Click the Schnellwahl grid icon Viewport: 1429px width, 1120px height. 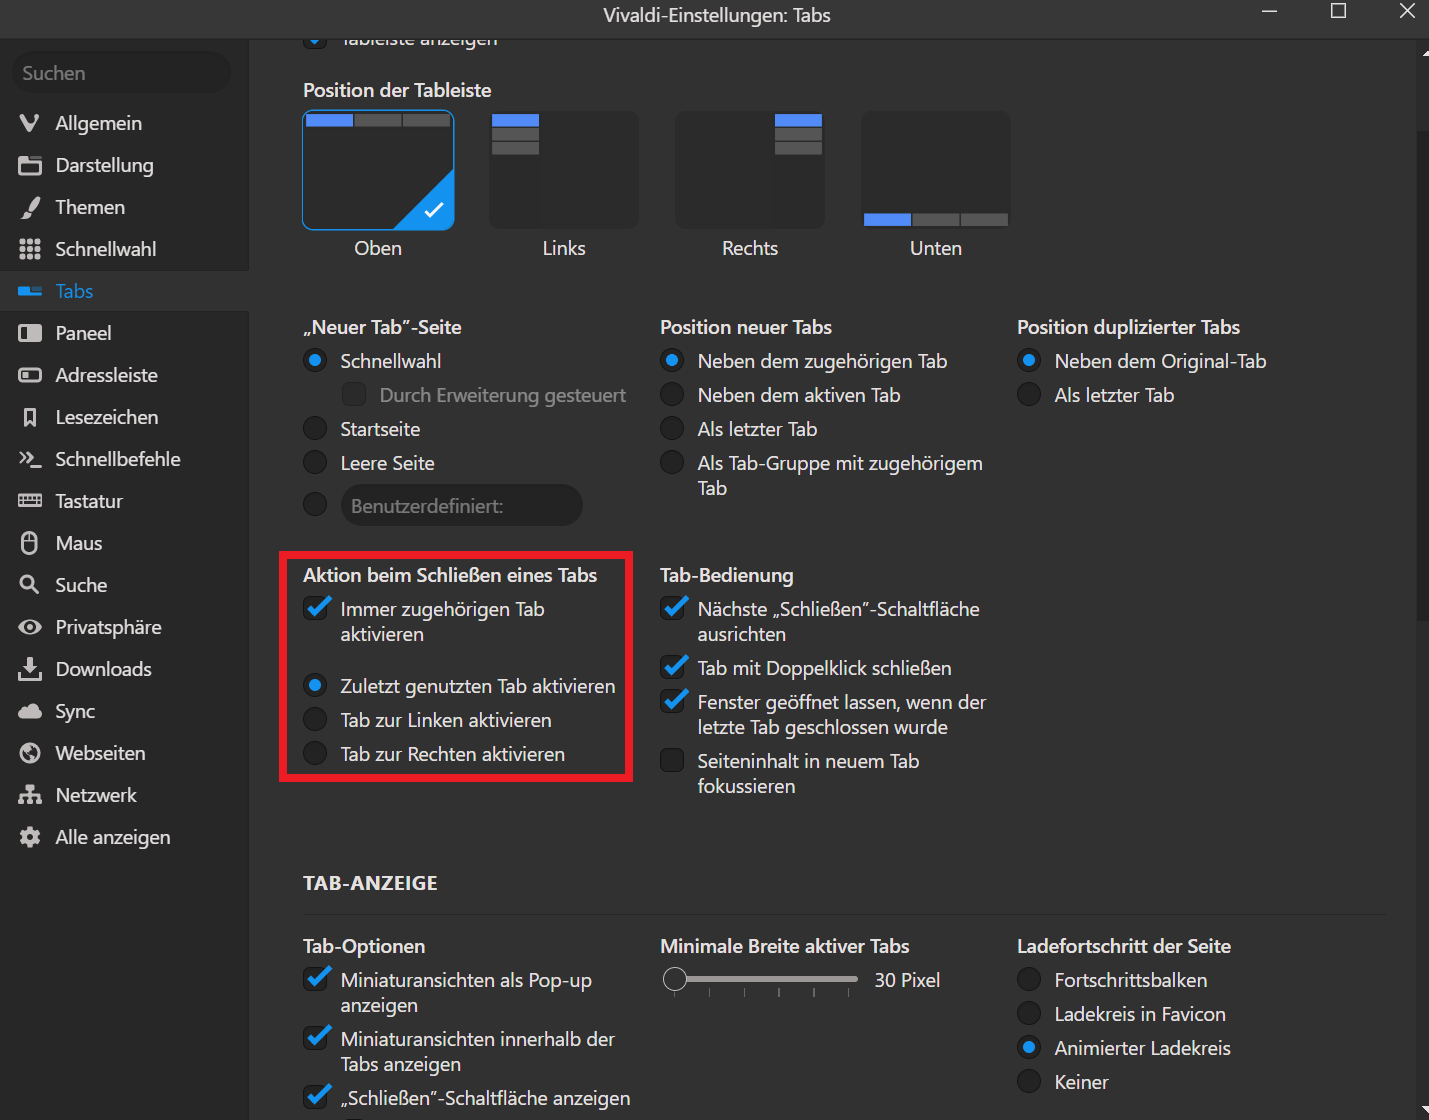tap(30, 249)
